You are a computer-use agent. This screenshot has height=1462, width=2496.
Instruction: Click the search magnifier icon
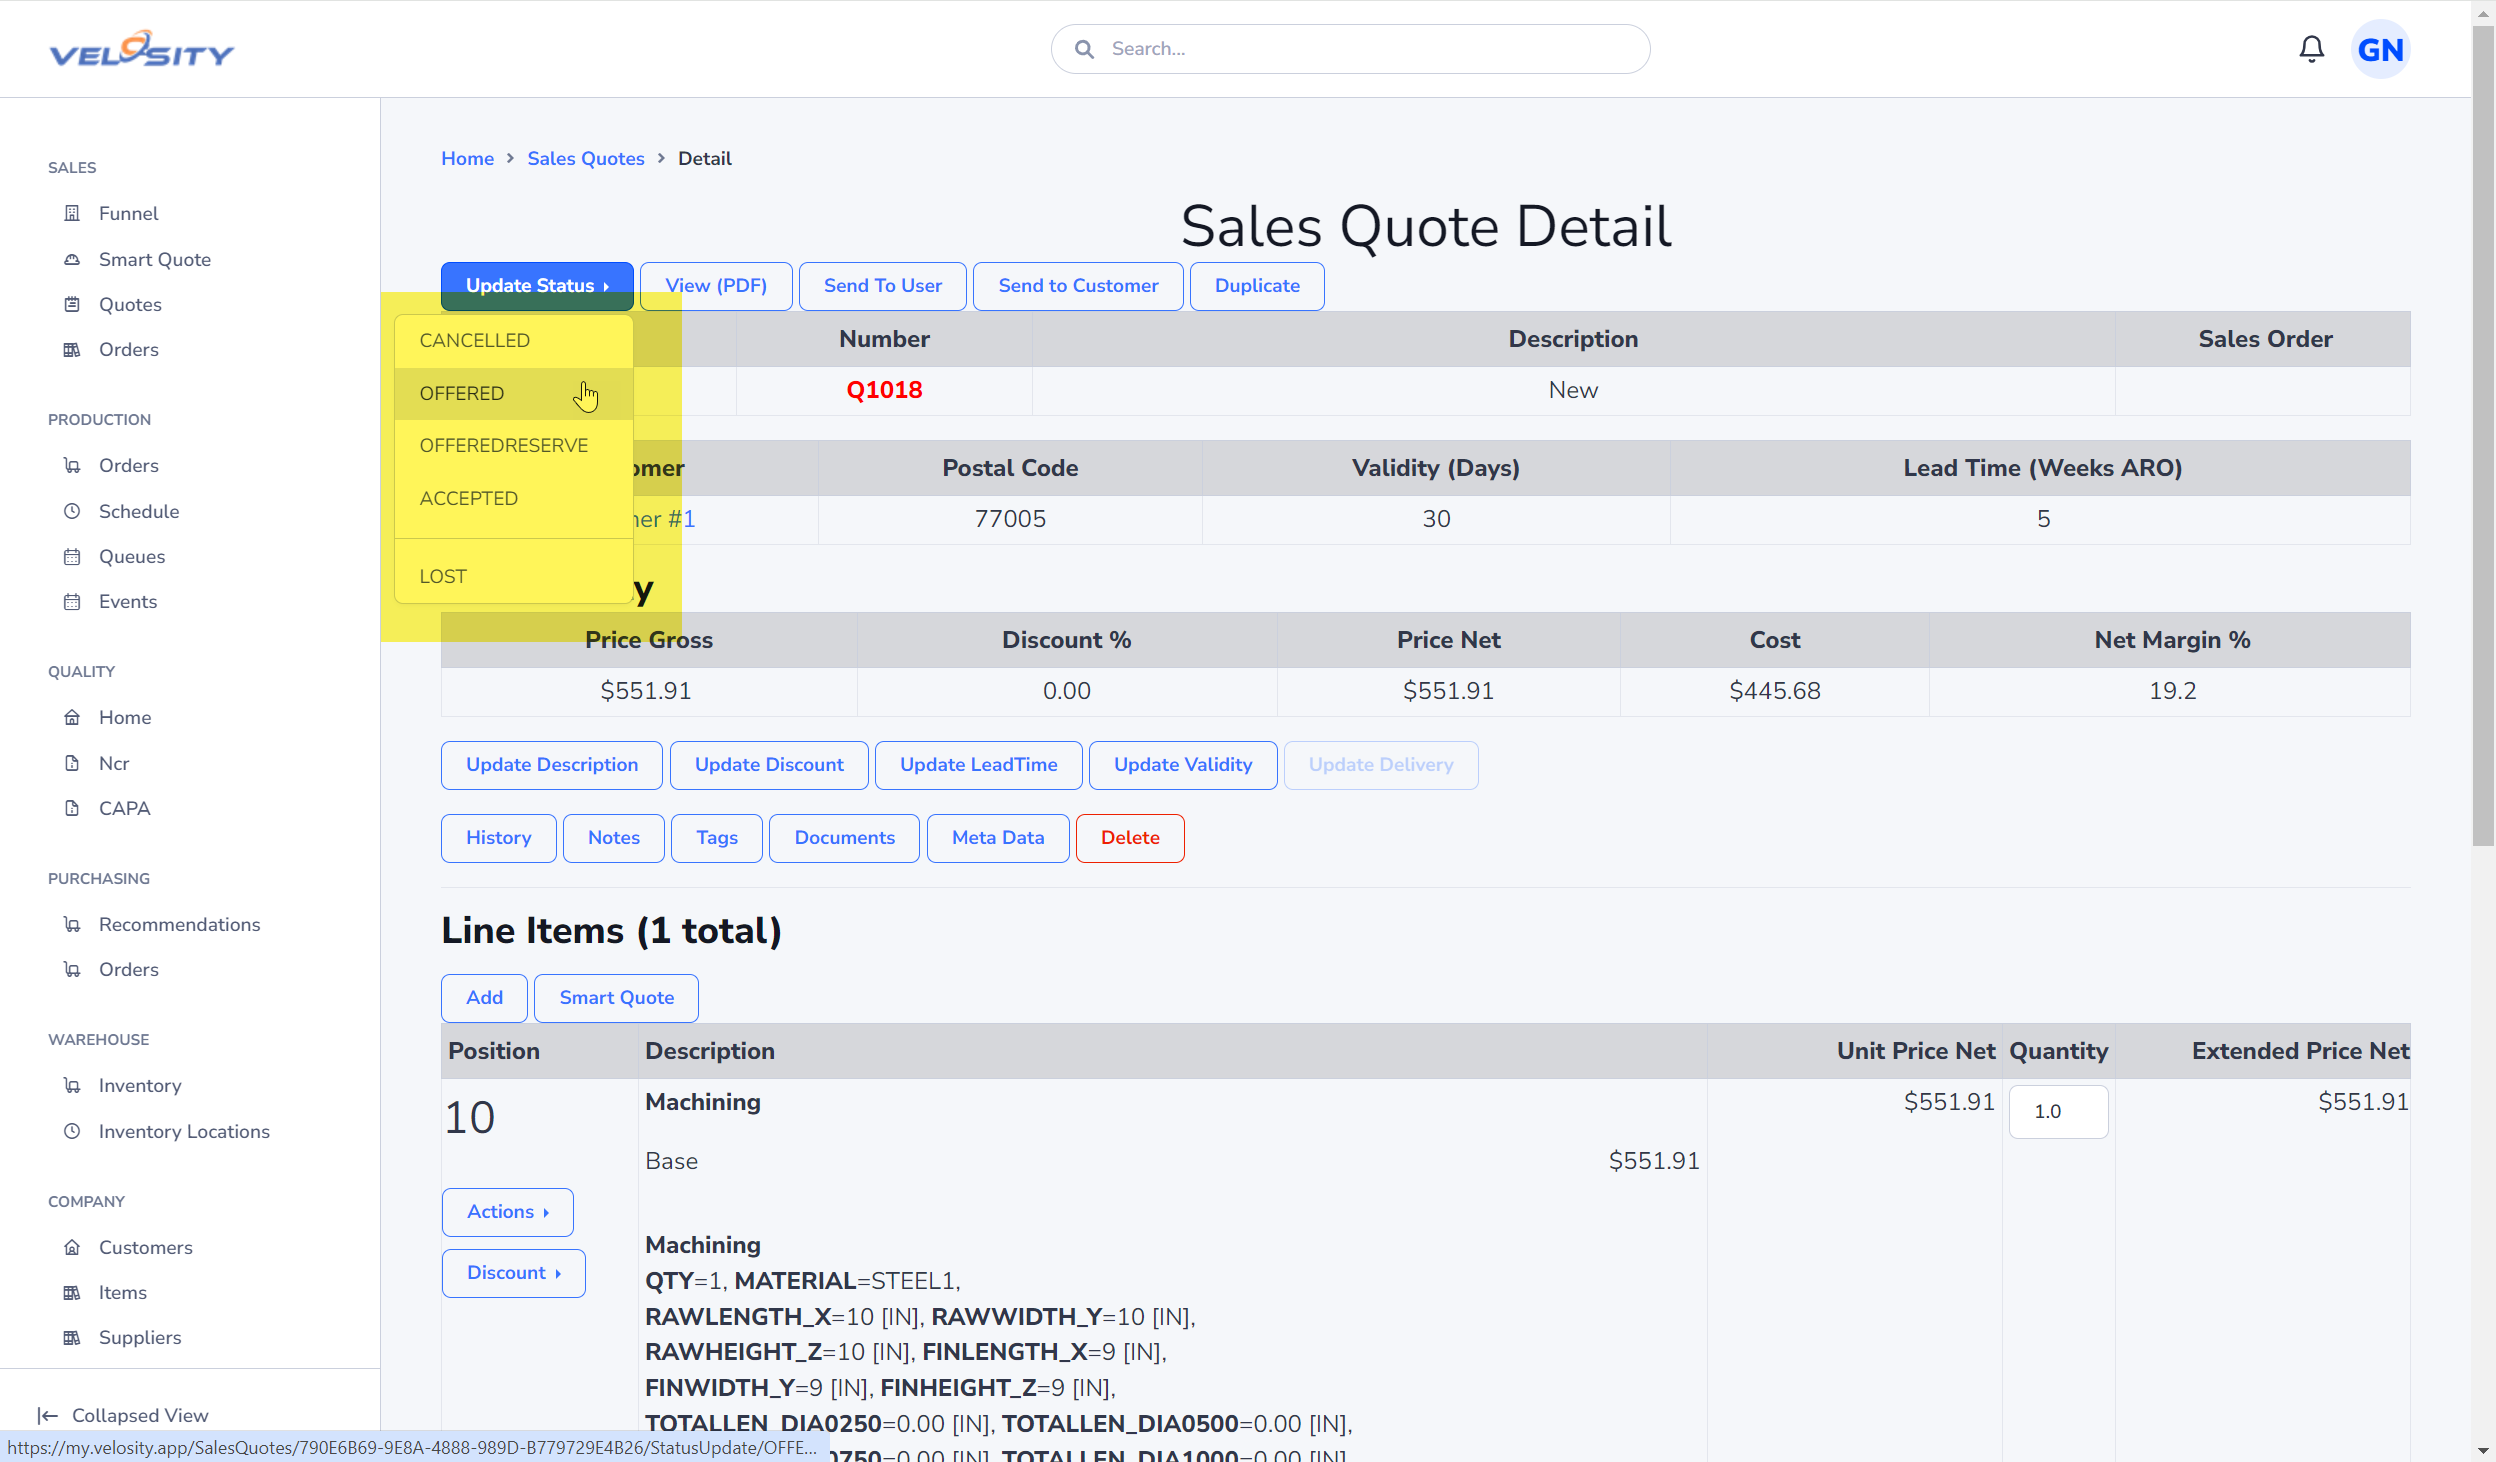coord(1084,49)
